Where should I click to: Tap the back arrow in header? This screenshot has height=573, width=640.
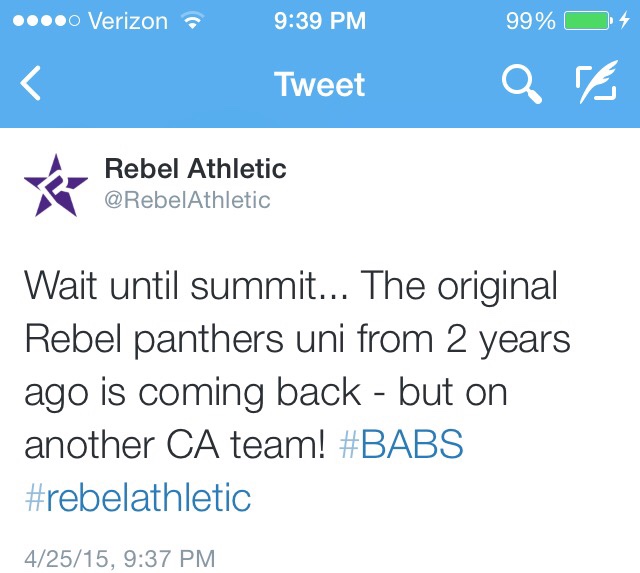[x=31, y=83]
